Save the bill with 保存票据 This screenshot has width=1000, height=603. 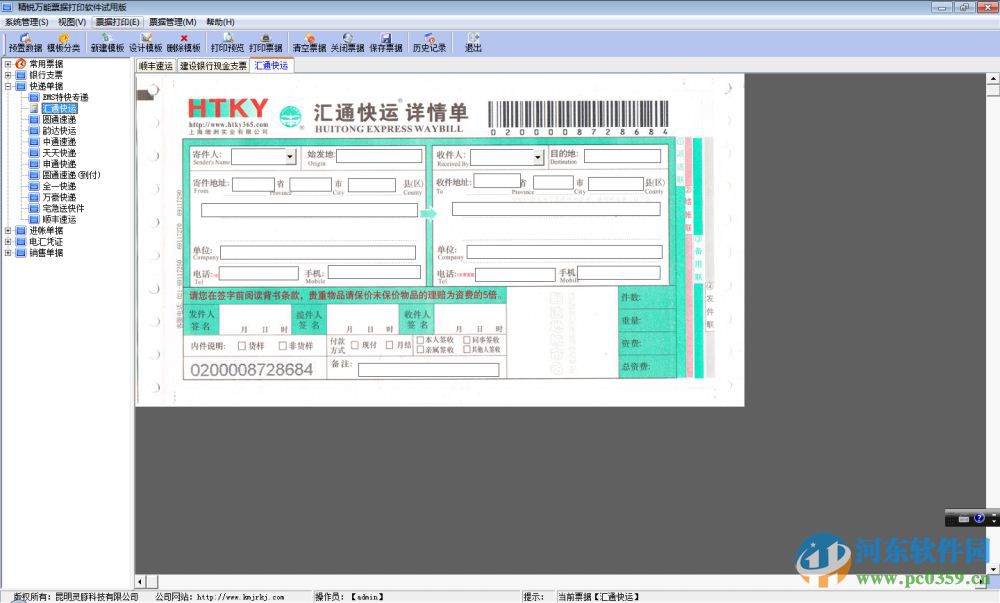pyautogui.click(x=386, y=43)
